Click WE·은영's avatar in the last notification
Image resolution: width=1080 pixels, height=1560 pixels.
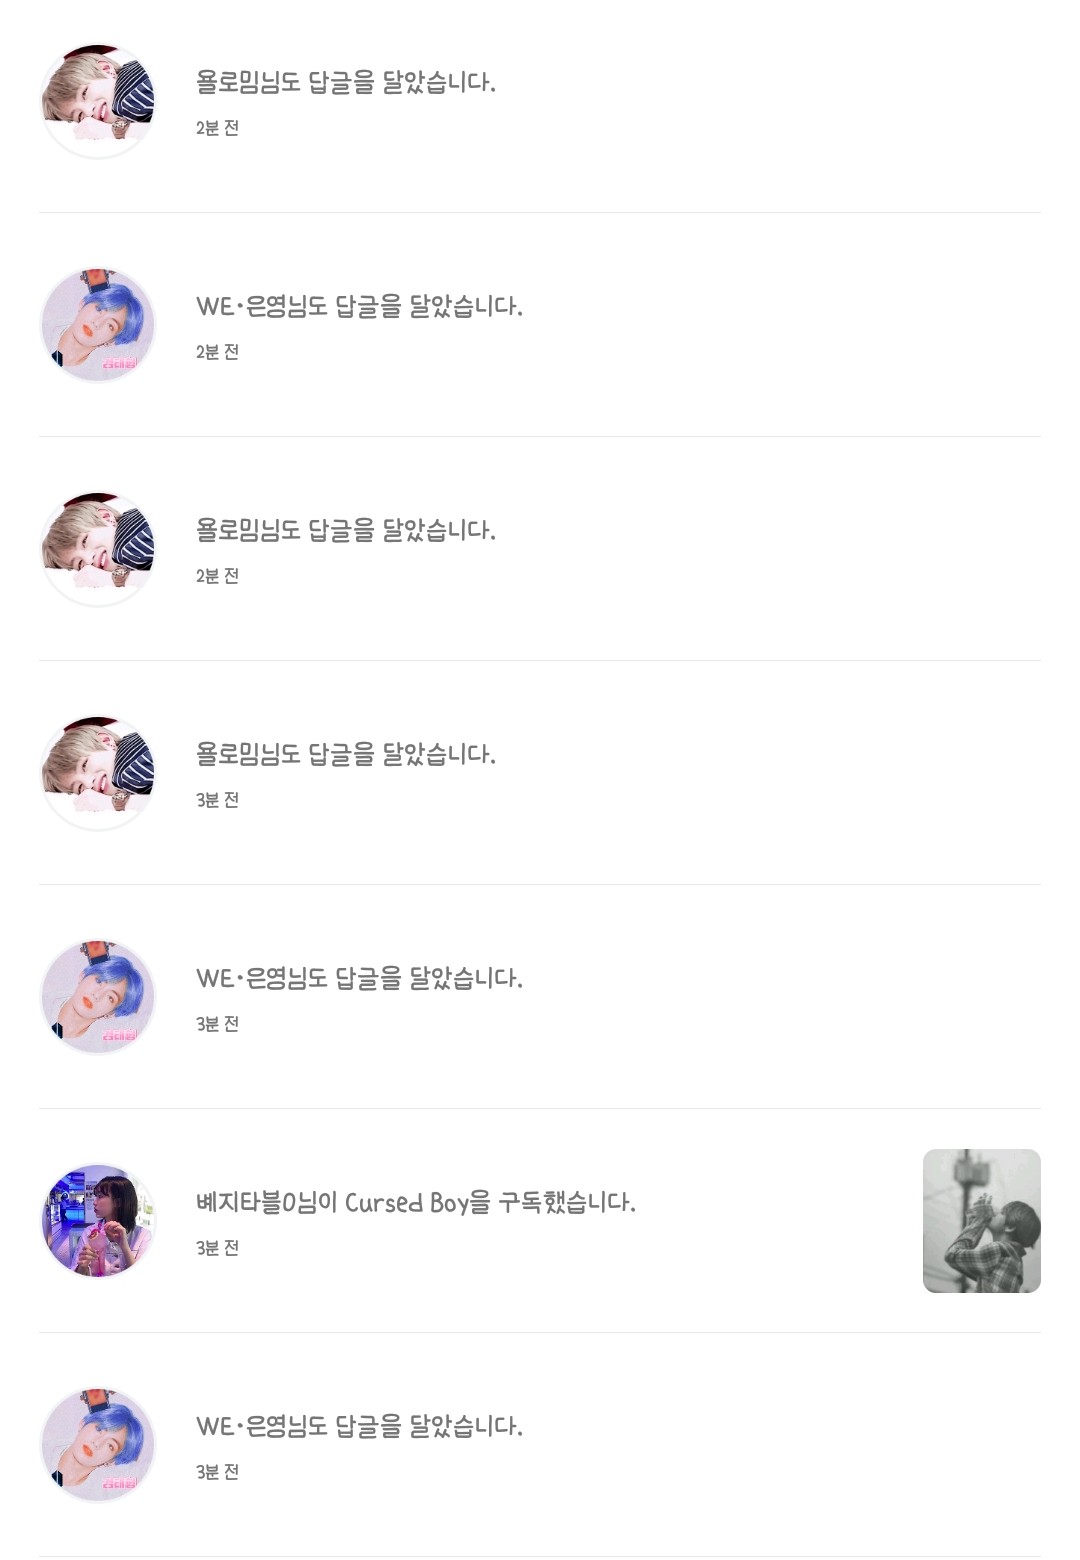point(98,1445)
